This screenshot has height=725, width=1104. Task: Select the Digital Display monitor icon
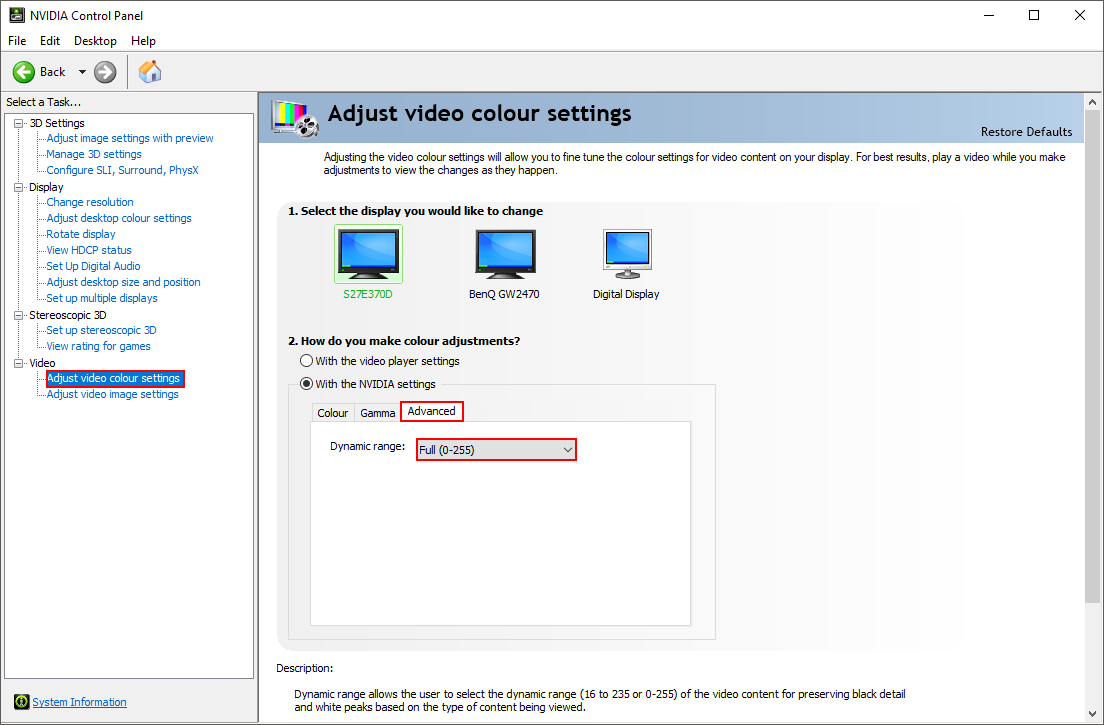(x=627, y=253)
